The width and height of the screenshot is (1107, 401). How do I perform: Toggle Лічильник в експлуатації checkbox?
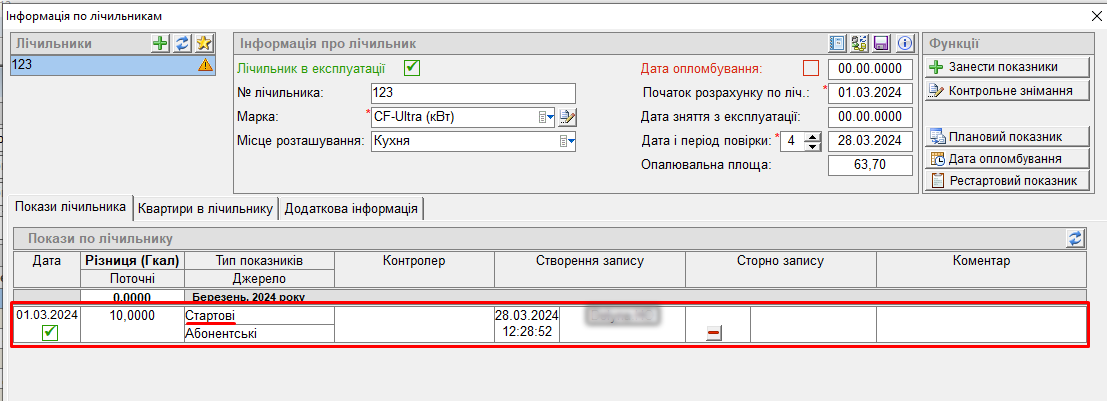(411, 68)
